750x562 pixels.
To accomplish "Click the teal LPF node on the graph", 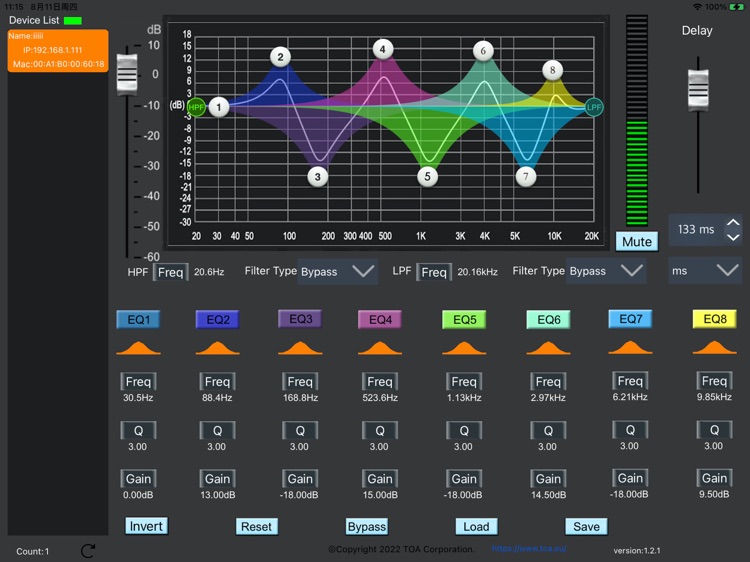I will [594, 107].
